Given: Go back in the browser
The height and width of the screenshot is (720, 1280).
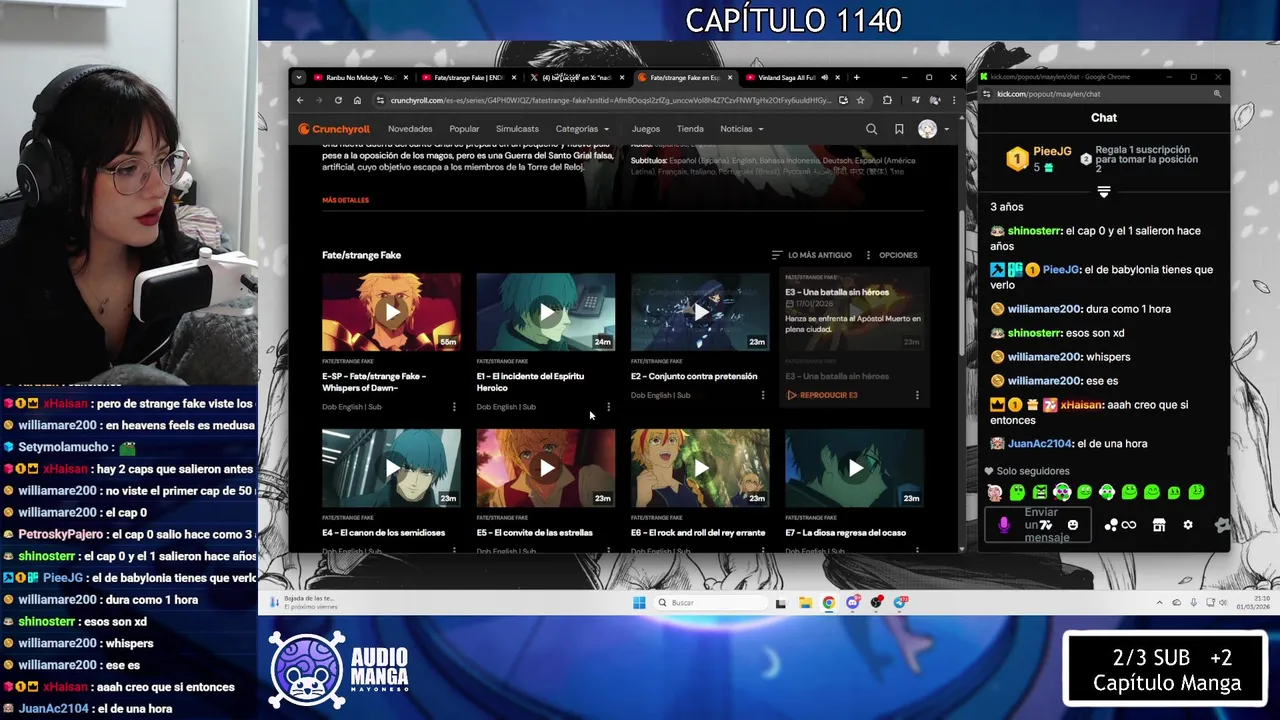Looking at the screenshot, I should tap(300, 100).
